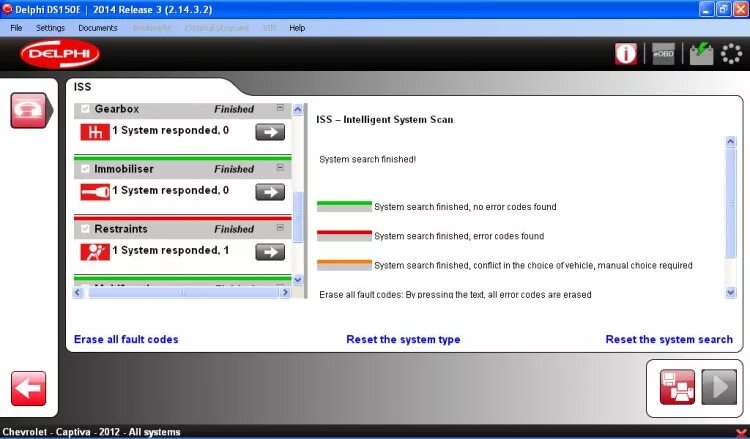Toggle the Restraints checkbox
Screen dimensions: 750x439
tap(85, 229)
